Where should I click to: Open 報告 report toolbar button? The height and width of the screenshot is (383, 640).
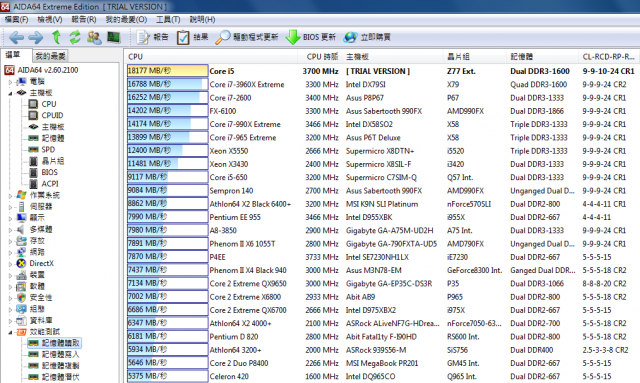[152, 37]
